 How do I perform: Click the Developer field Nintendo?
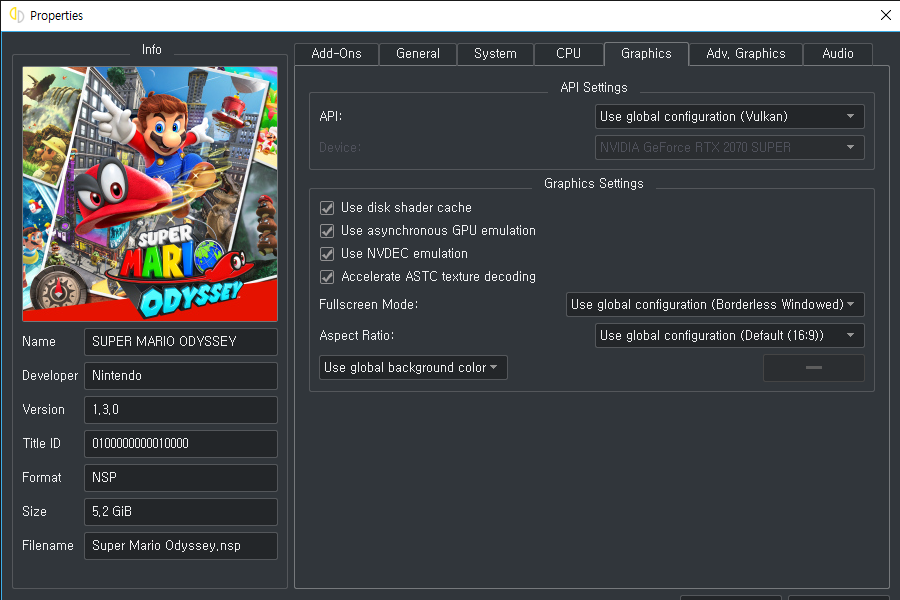point(181,376)
